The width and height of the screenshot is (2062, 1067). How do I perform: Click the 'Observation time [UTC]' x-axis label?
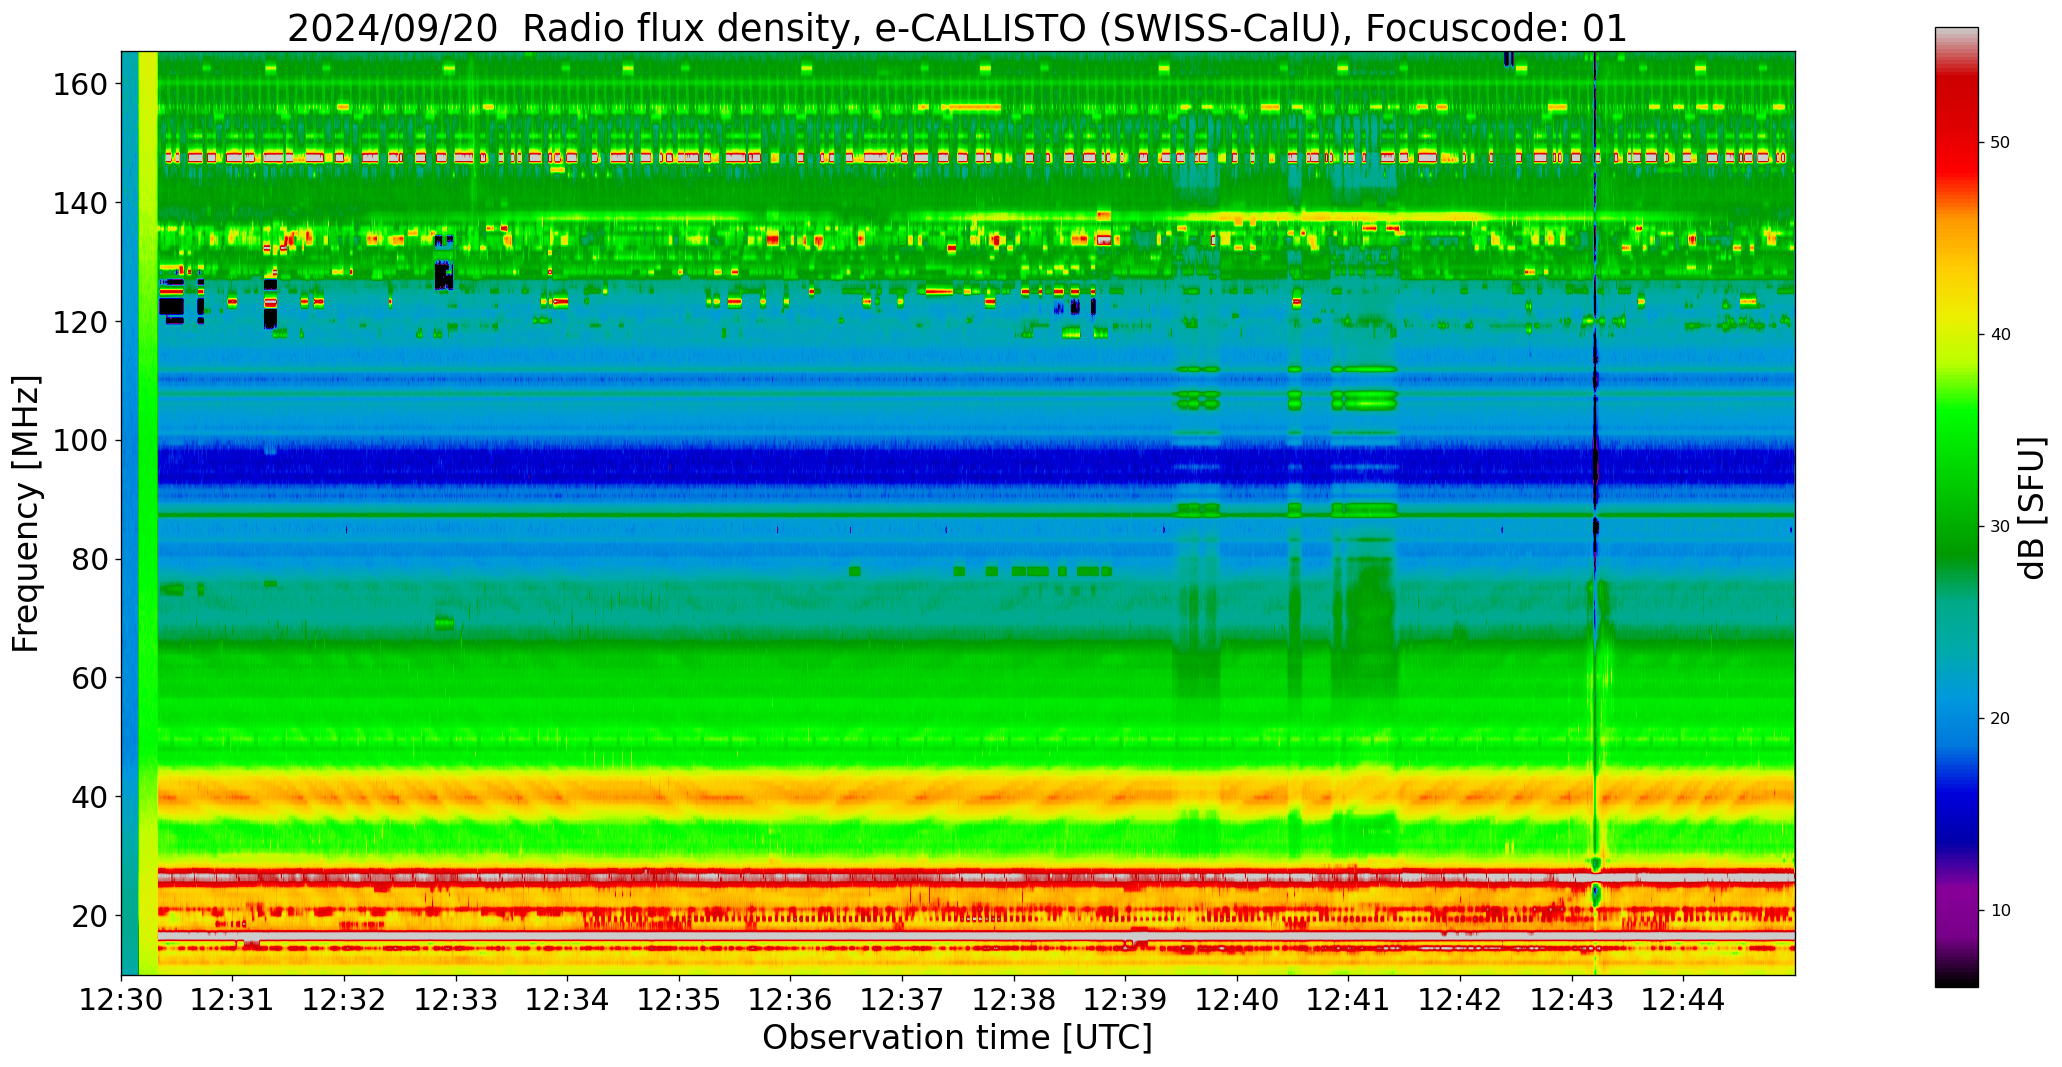point(957,1038)
